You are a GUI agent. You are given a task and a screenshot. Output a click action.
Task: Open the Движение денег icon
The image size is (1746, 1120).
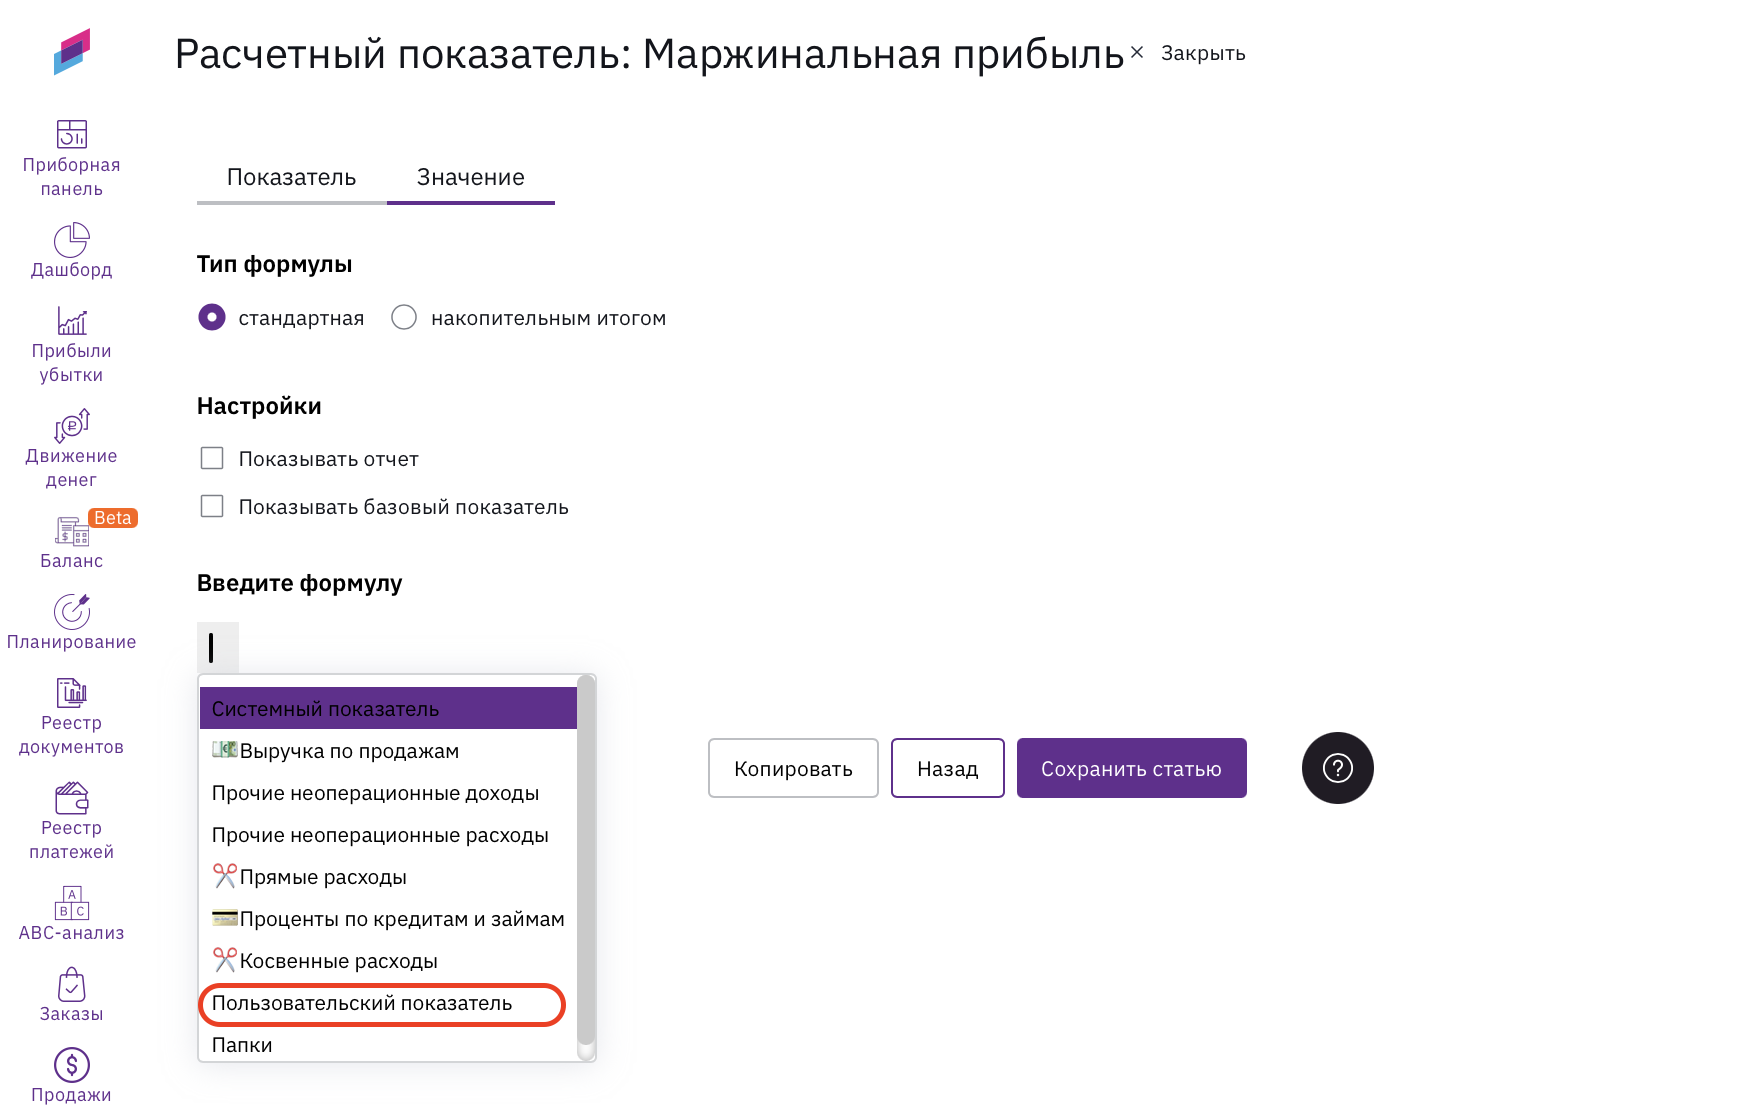pyautogui.click(x=72, y=426)
